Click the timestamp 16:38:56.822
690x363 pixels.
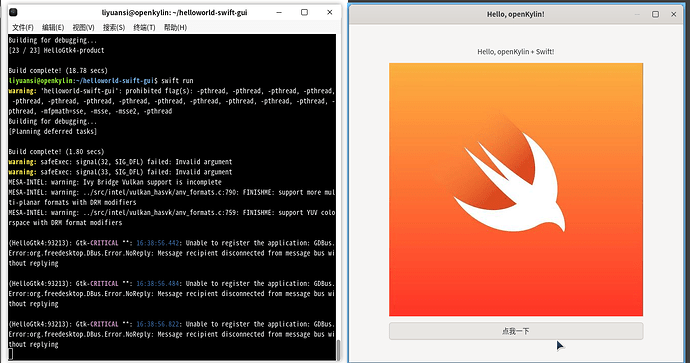click(158, 324)
